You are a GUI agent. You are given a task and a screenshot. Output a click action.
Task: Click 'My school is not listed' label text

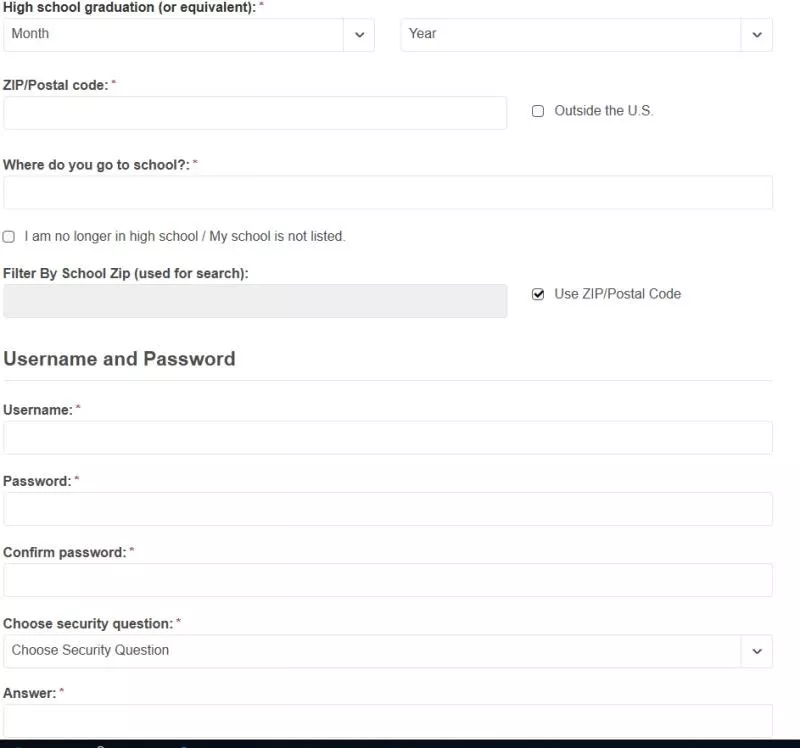(277, 236)
